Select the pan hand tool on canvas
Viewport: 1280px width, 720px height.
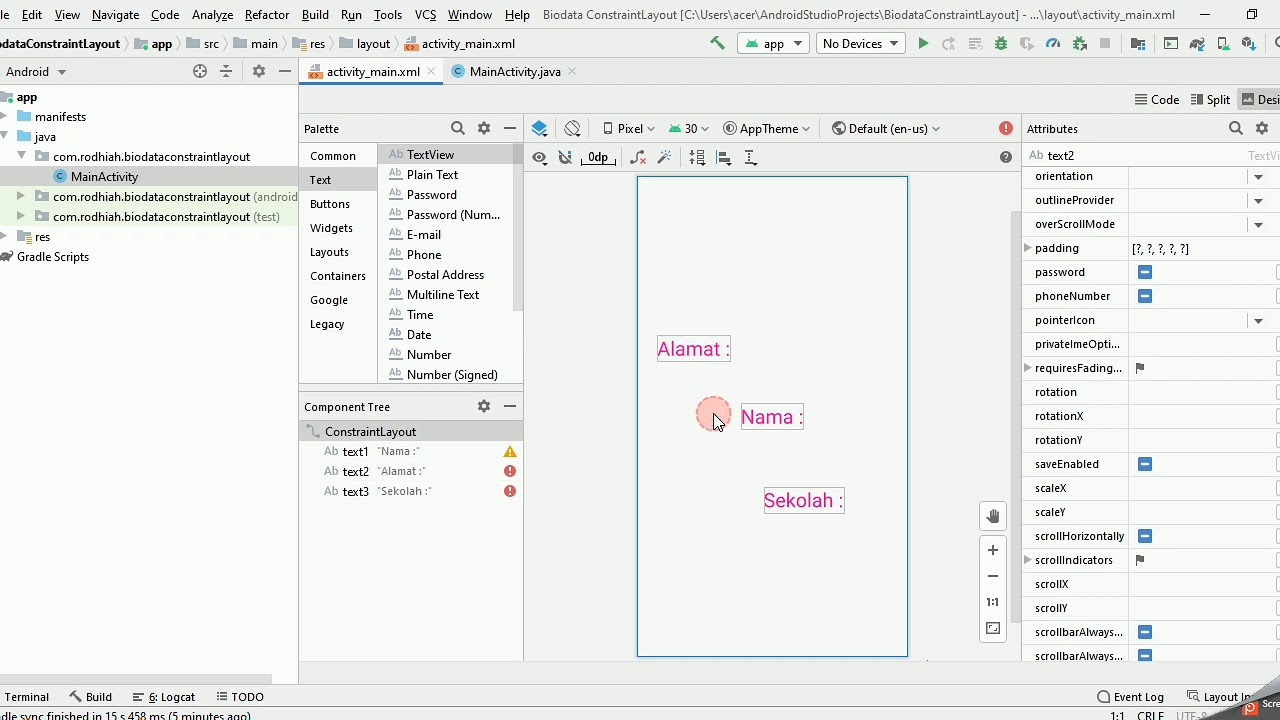pyautogui.click(x=993, y=516)
